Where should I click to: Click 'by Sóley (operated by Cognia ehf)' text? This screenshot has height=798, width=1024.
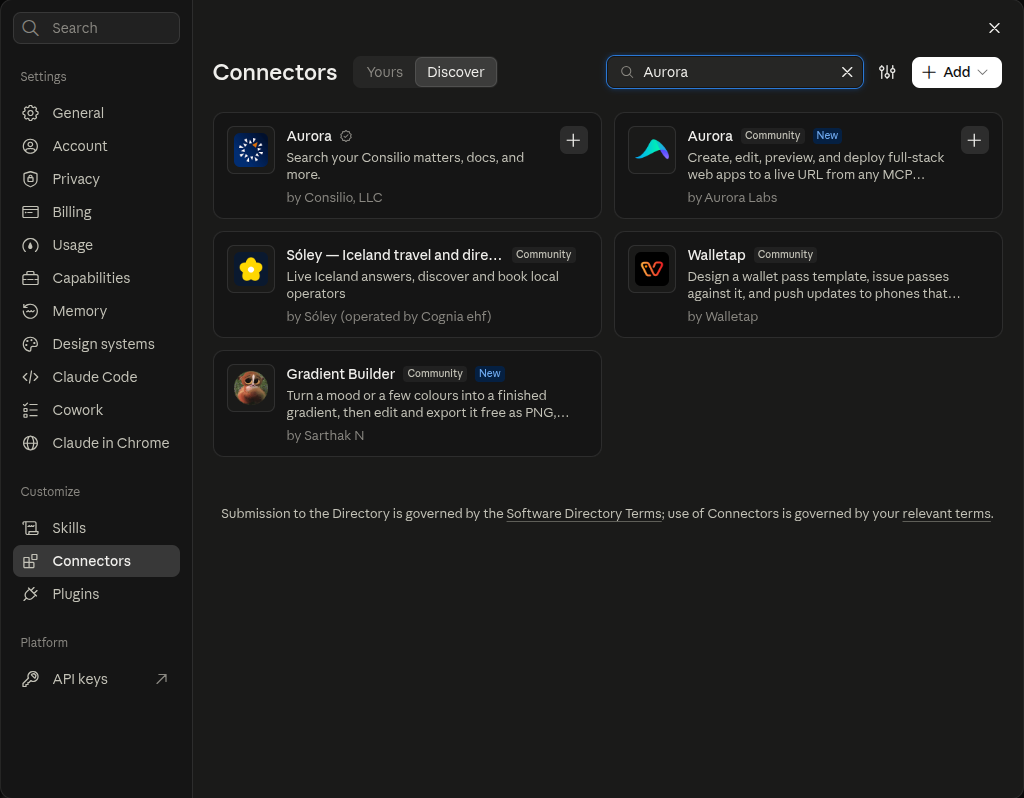point(389,316)
